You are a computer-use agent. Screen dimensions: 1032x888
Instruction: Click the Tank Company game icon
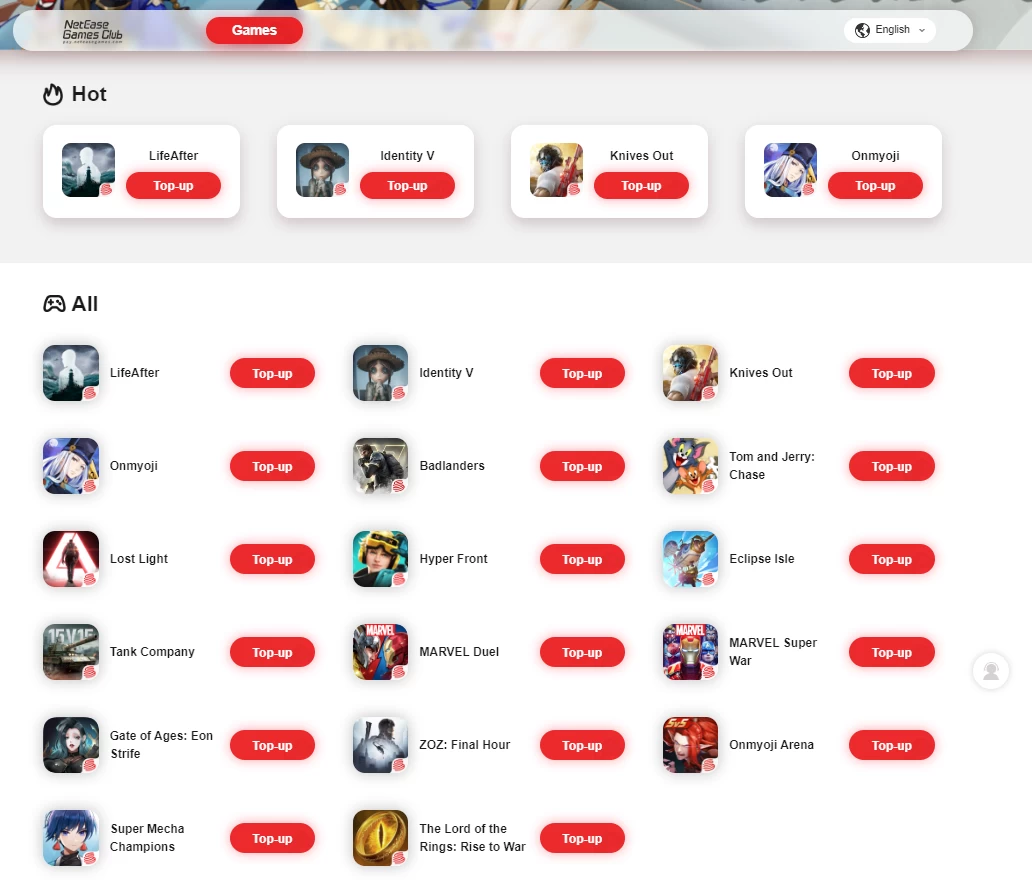[71, 652]
